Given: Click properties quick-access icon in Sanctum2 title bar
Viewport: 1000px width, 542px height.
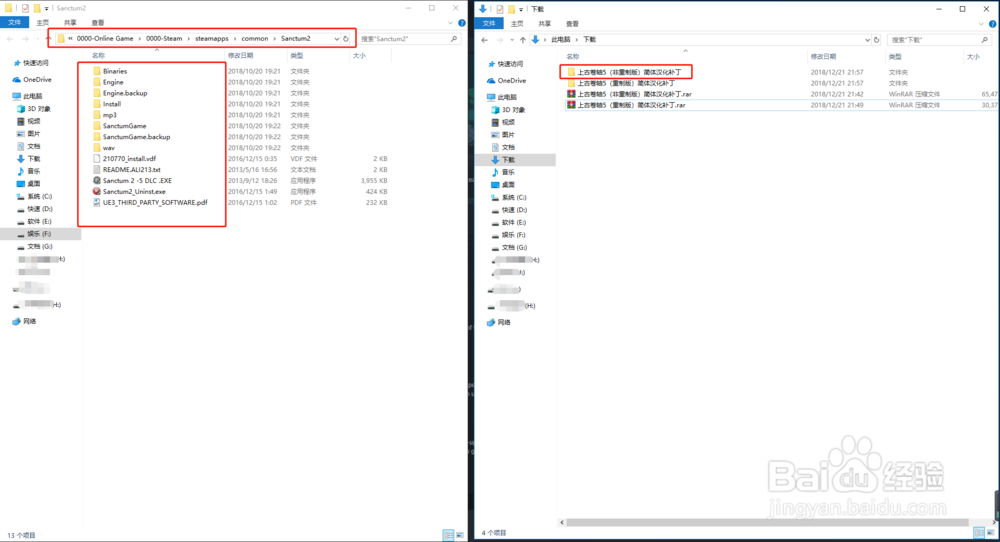Looking at the screenshot, I should (x=25, y=8).
